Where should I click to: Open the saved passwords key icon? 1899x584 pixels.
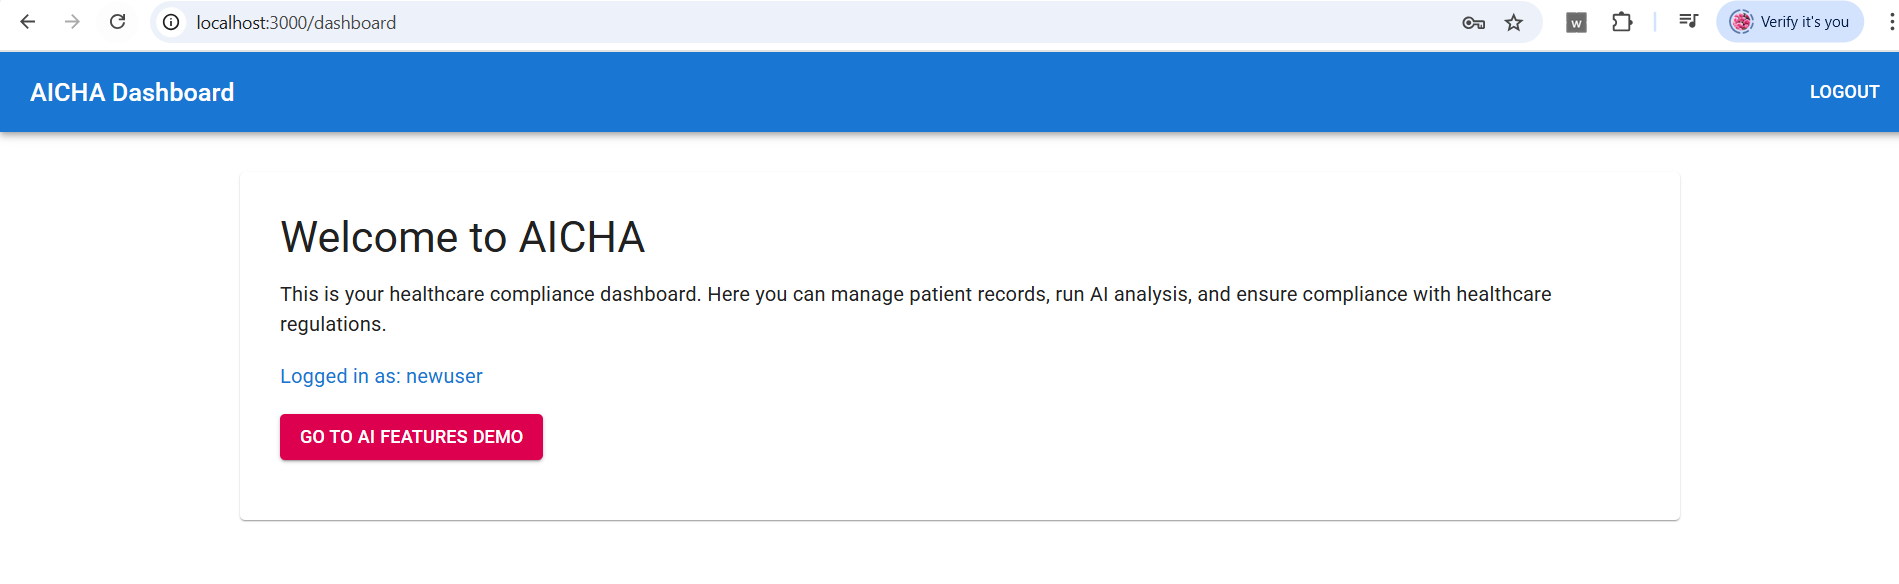point(1473,22)
